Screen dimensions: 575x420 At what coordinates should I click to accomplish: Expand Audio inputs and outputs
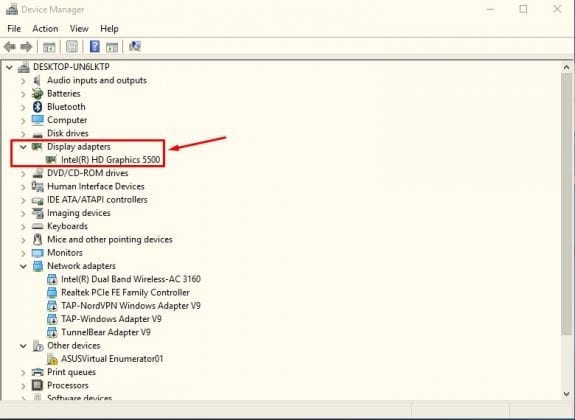[23, 81]
